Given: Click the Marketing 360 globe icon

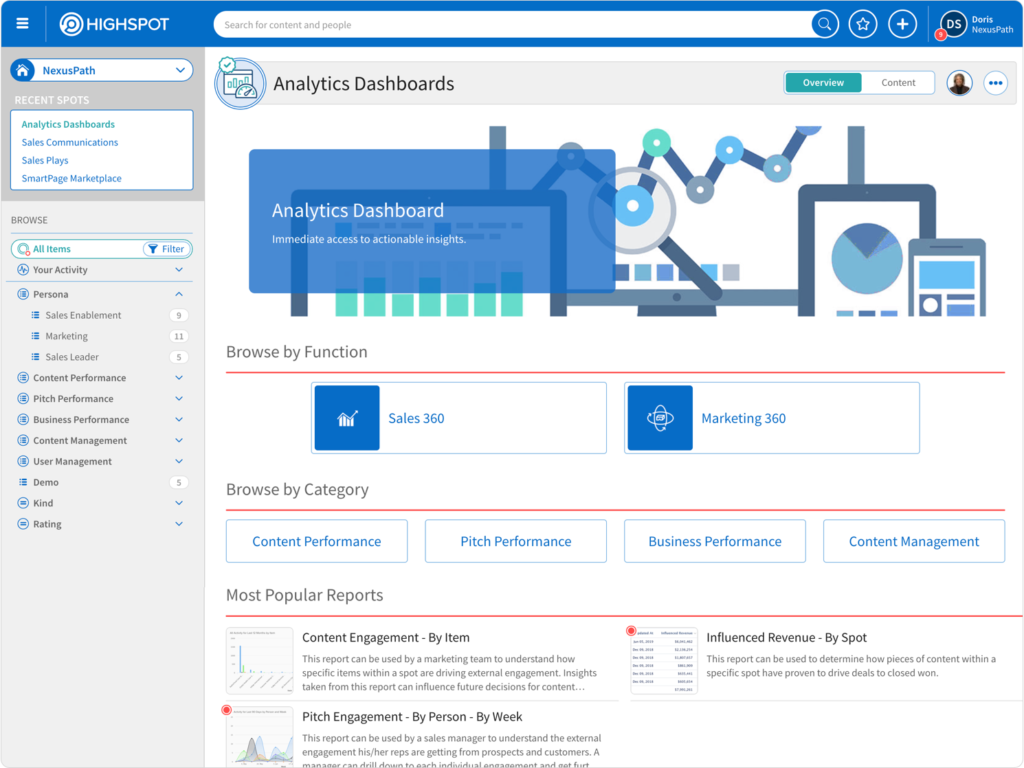Looking at the screenshot, I should pos(660,418).
